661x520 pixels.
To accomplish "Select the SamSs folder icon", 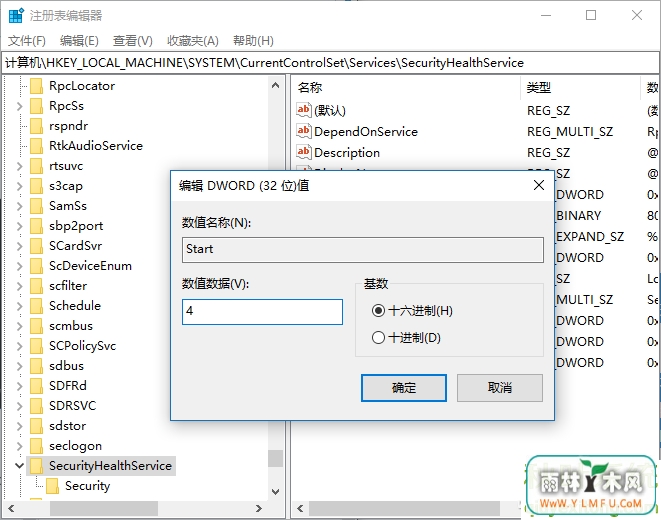I will tap(37, 206).
